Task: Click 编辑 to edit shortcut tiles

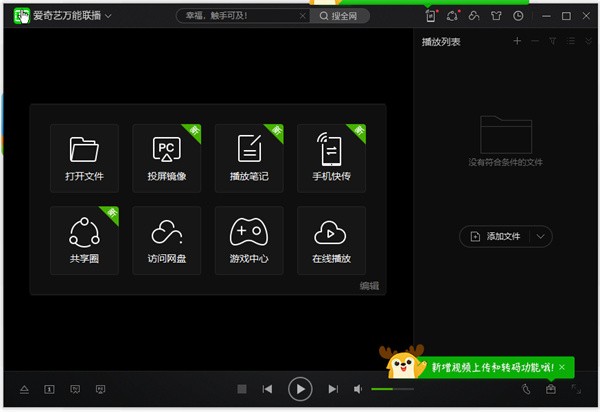Action: point(370,285)
